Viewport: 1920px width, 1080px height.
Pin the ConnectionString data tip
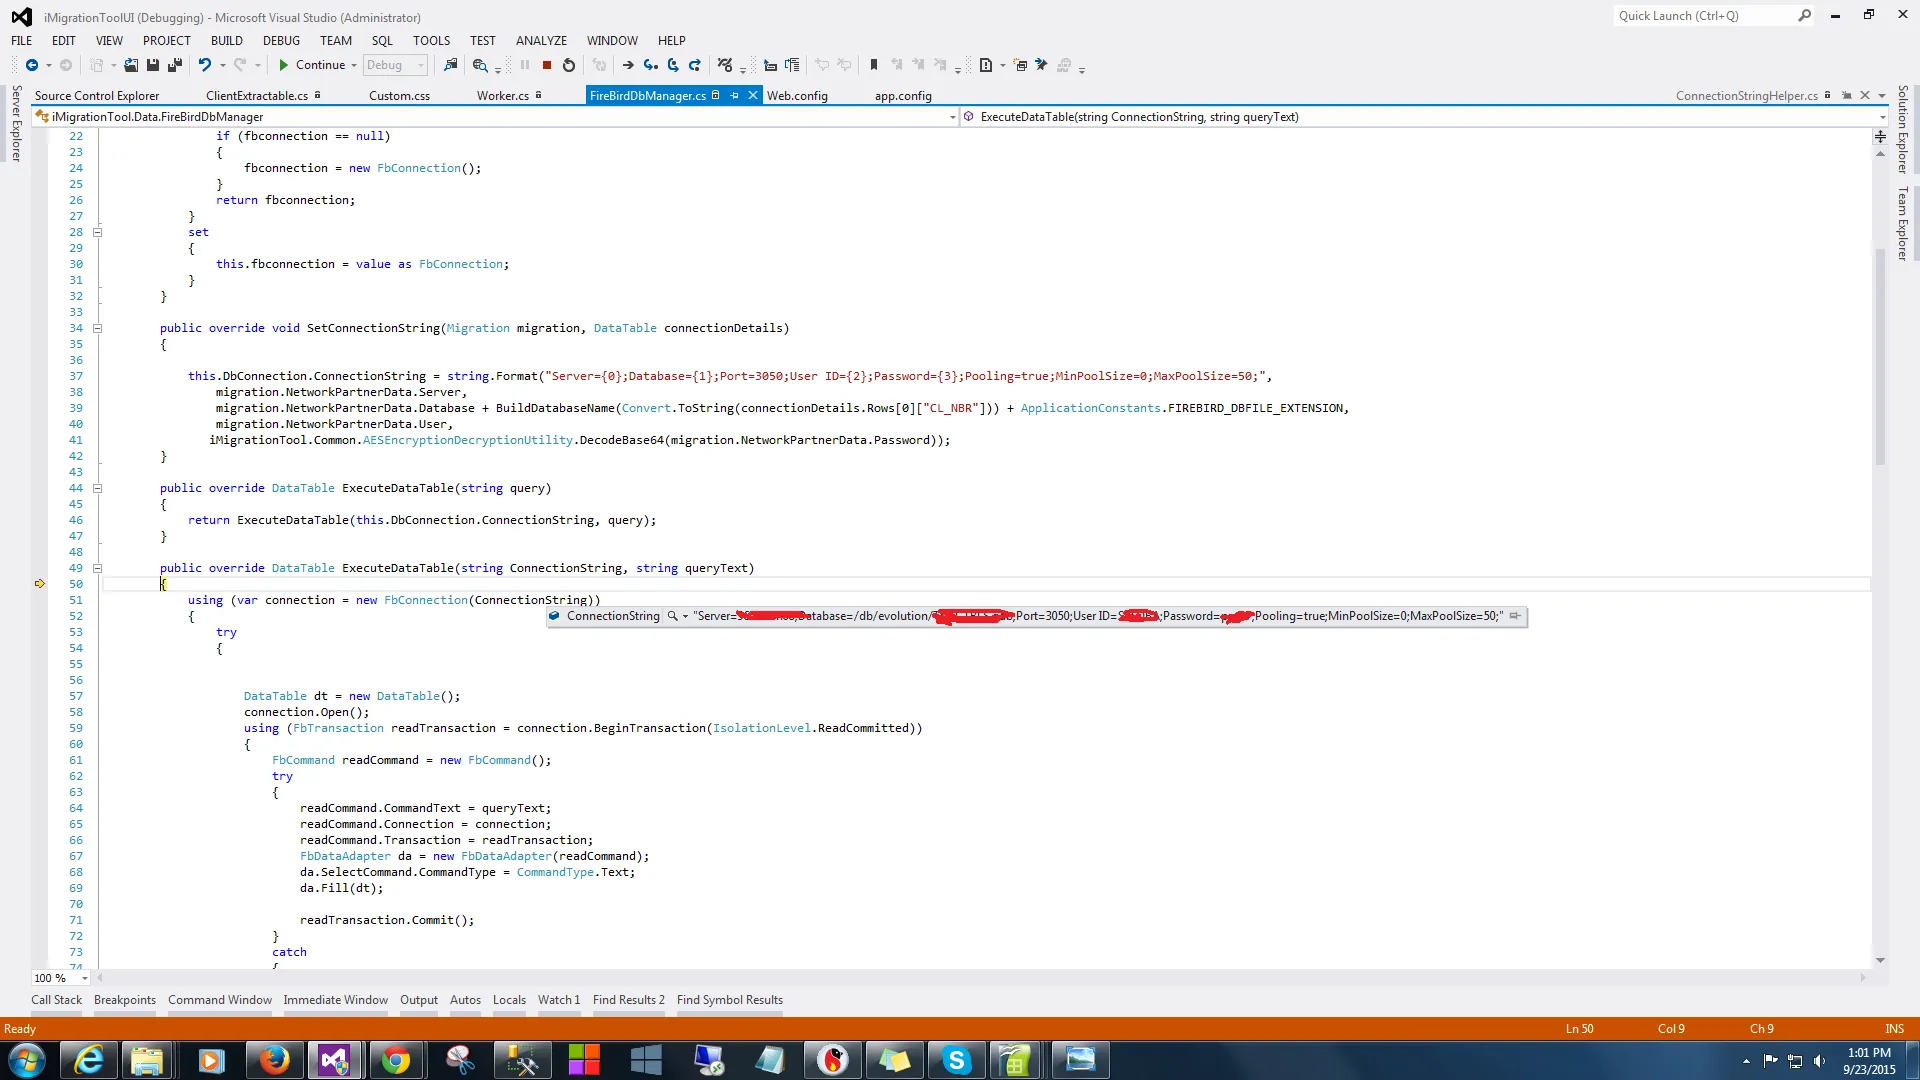click(x=1515, y=616)
